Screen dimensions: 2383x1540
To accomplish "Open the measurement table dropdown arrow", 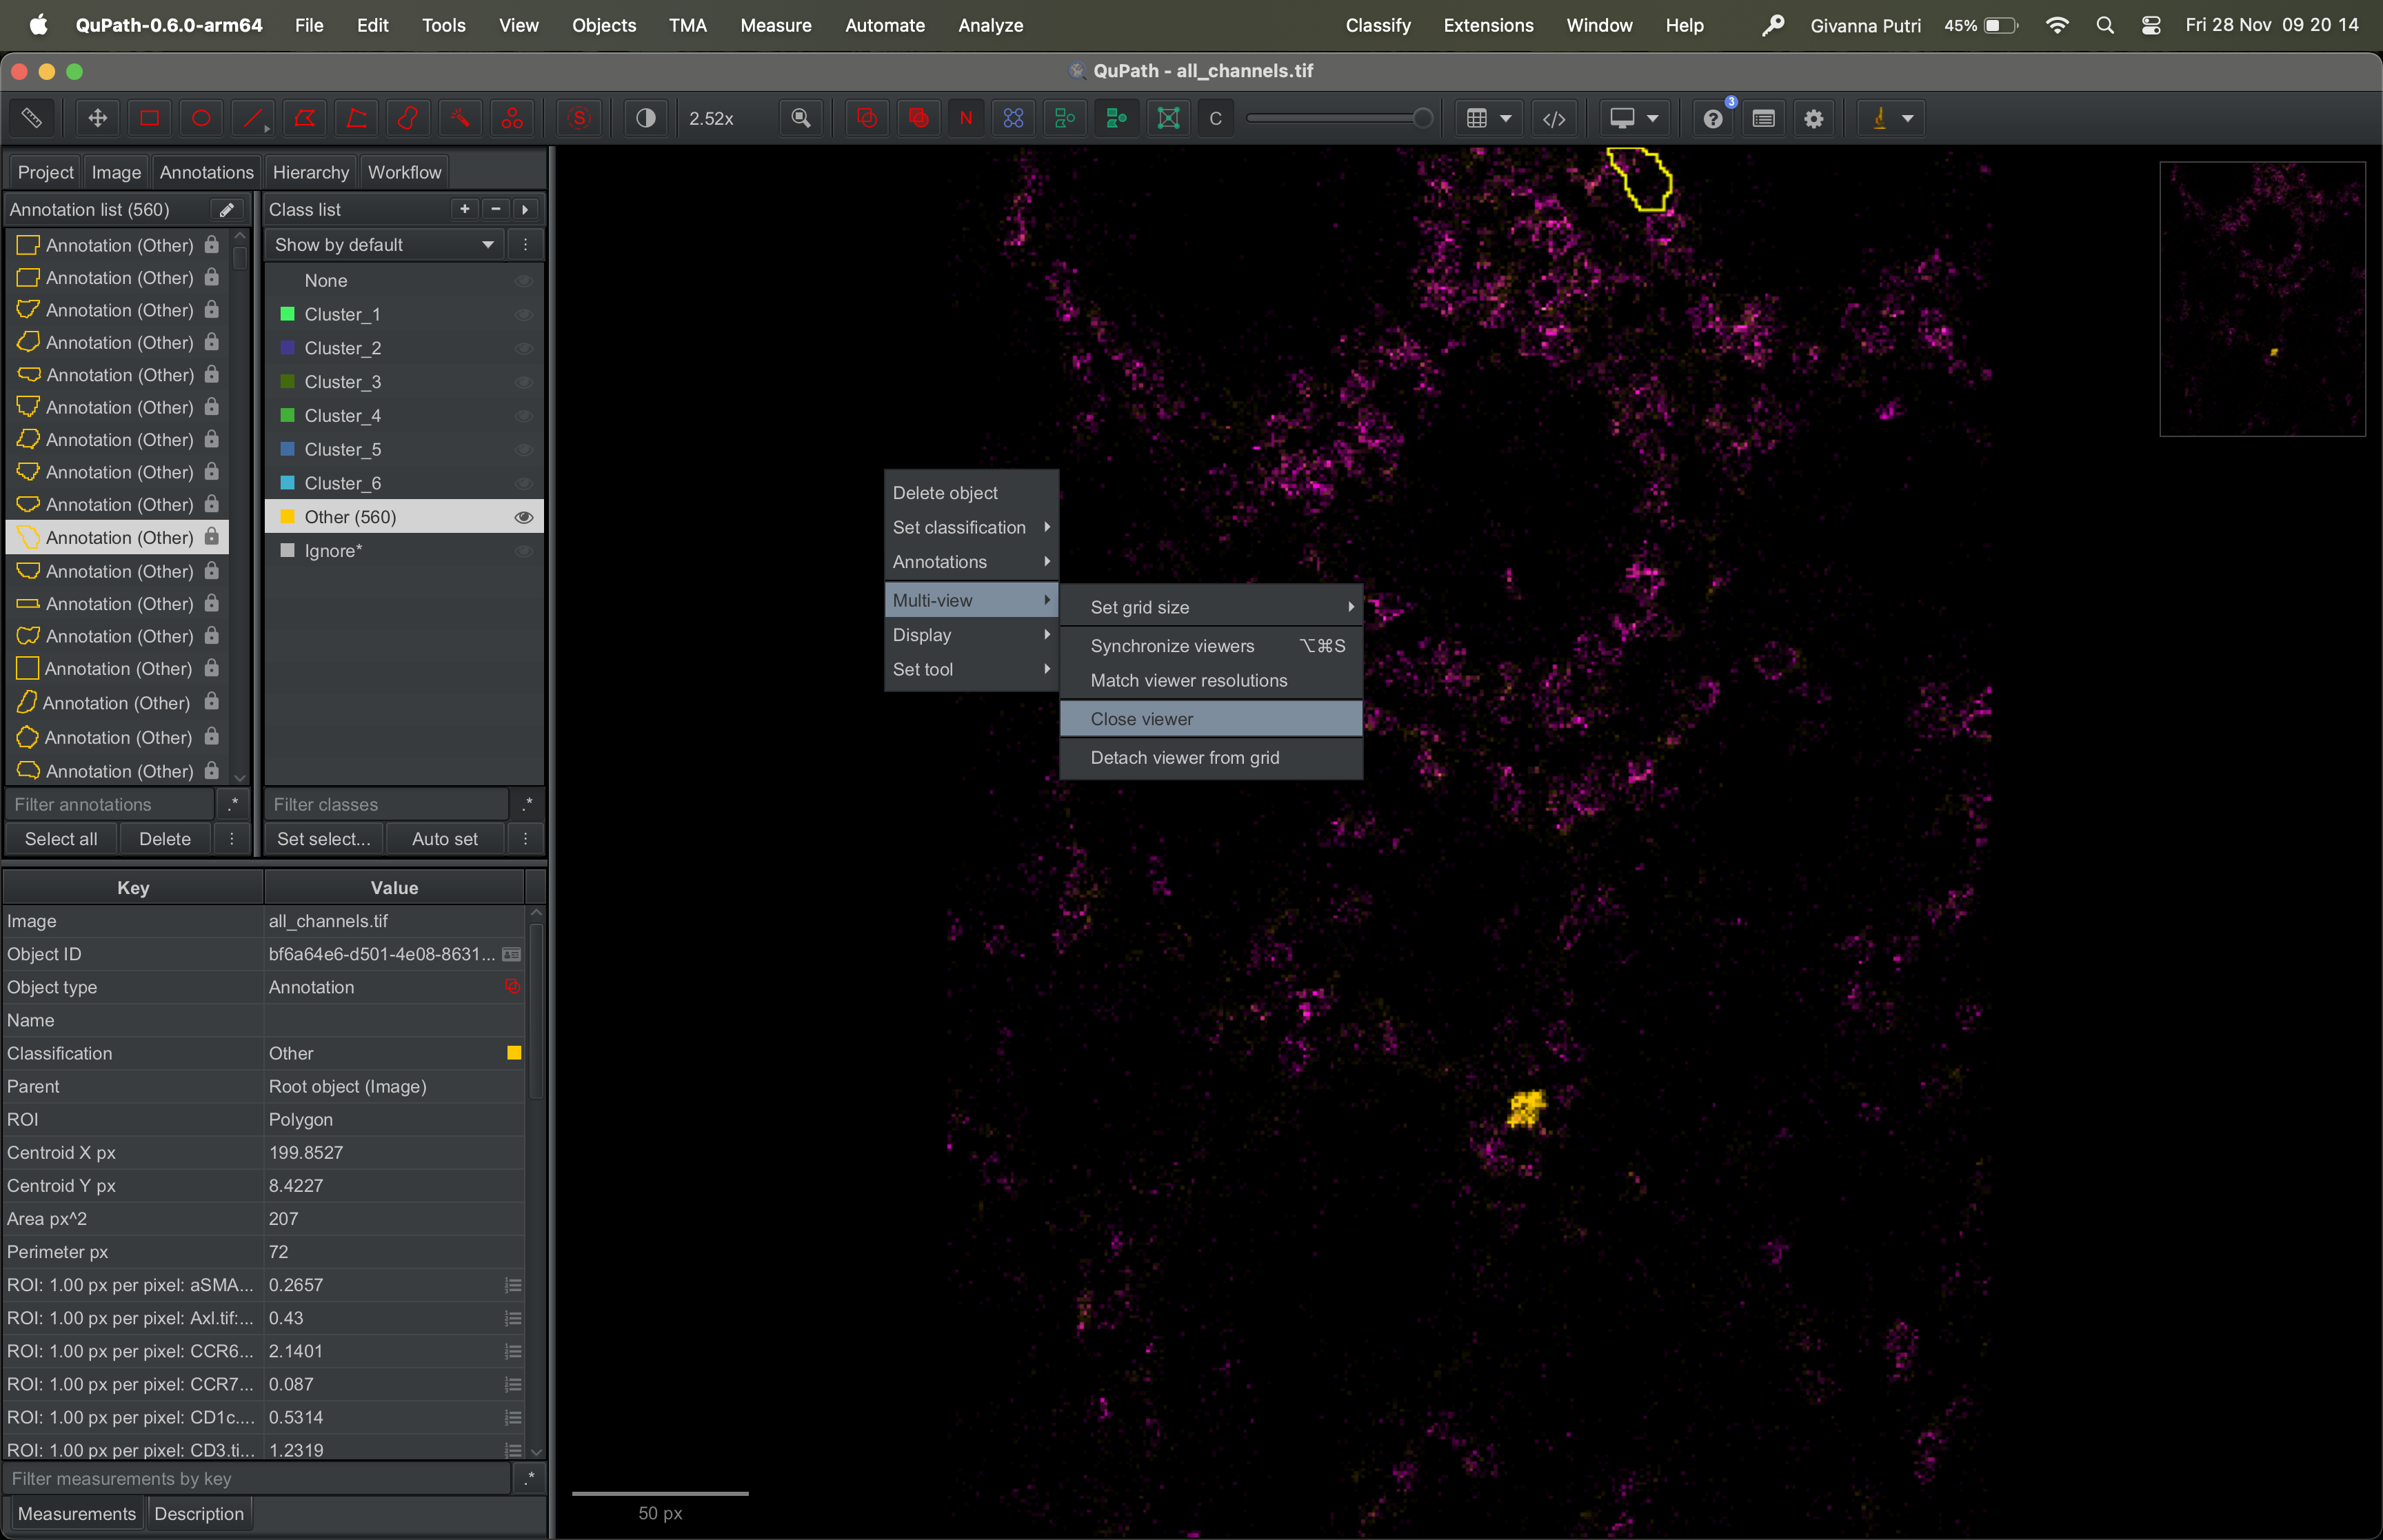I will point(1505,118).
